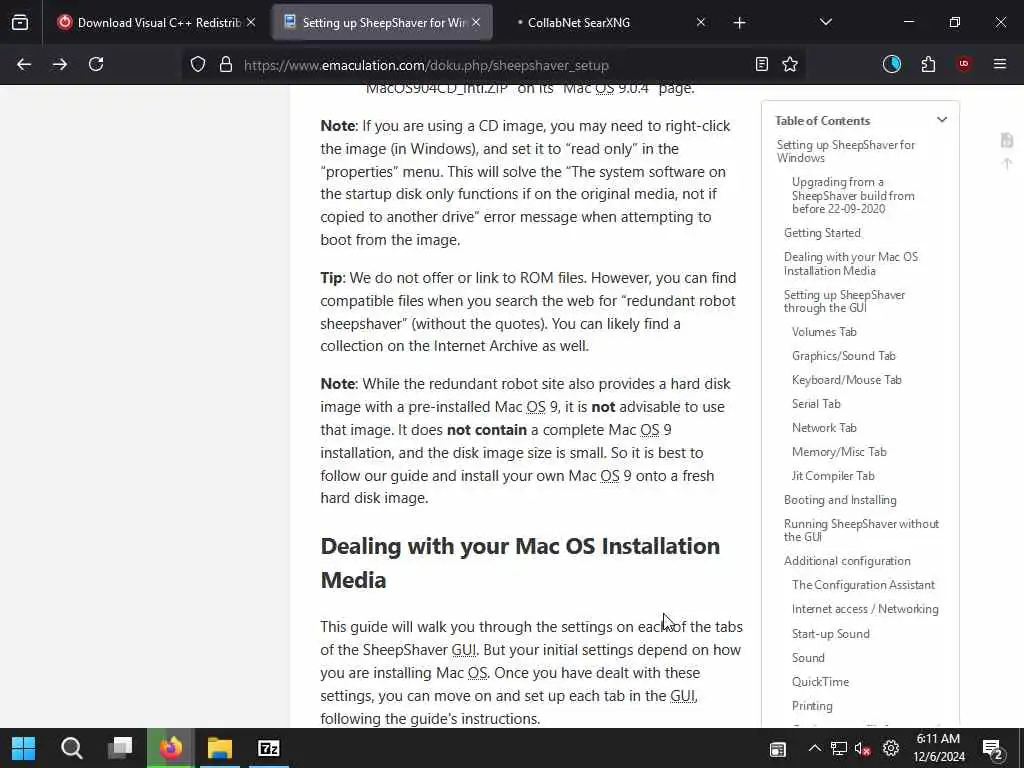
Task: Jump to Serial Tab section
Action: pos(816,404)
